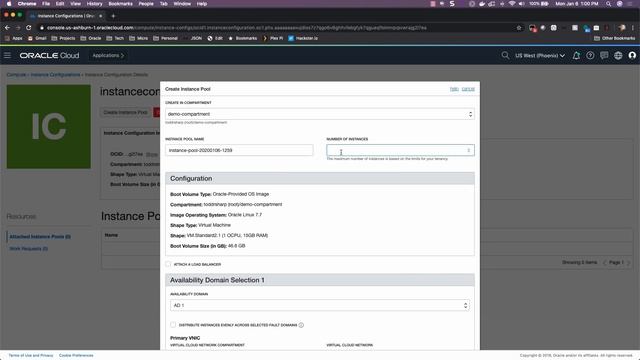Image resolution: width=640 pixels, height=360 pixels.
Task: Open the File menu
Action: click(x=46, y=4)
